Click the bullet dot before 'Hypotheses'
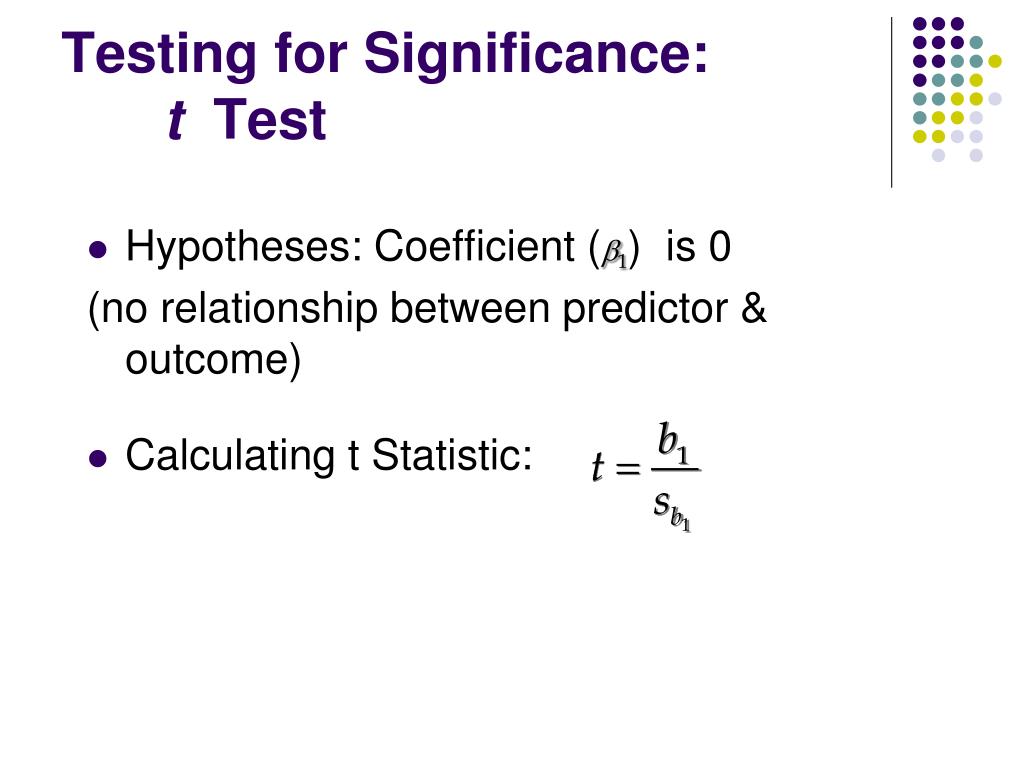This screenshot has width=1024, height=768. (97, 249)
